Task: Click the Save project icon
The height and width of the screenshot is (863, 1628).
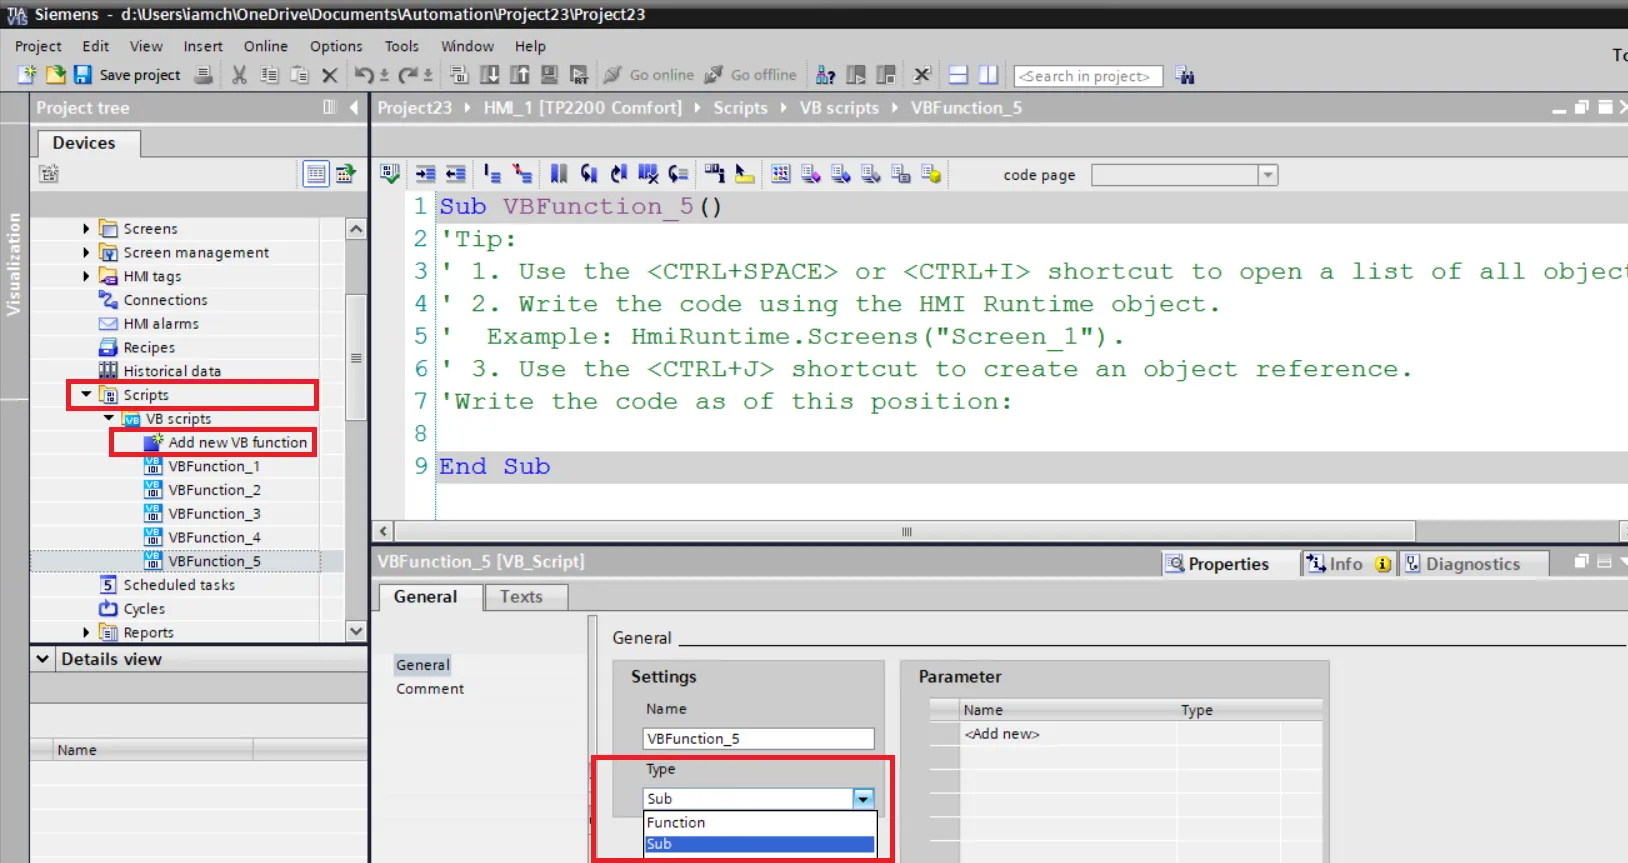Action: [x=83, y=75]
